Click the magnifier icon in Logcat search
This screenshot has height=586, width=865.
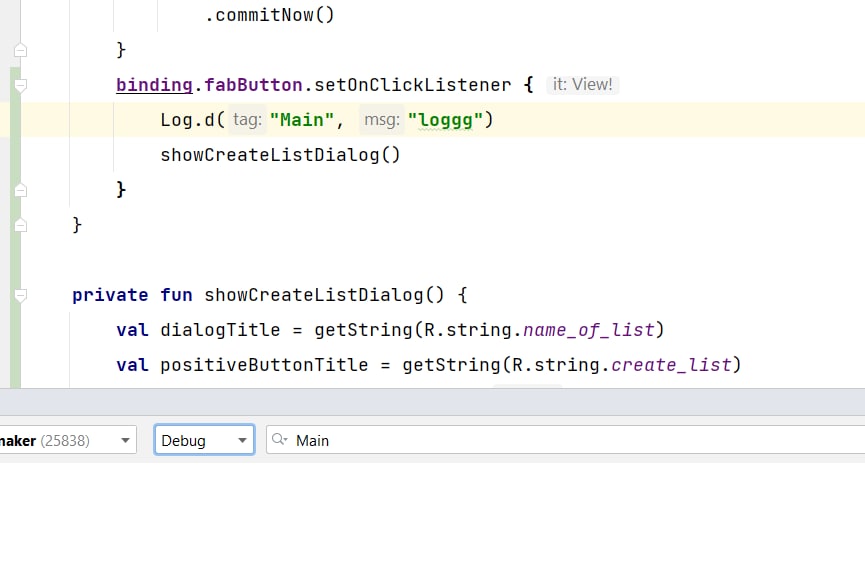click(280, 440)
